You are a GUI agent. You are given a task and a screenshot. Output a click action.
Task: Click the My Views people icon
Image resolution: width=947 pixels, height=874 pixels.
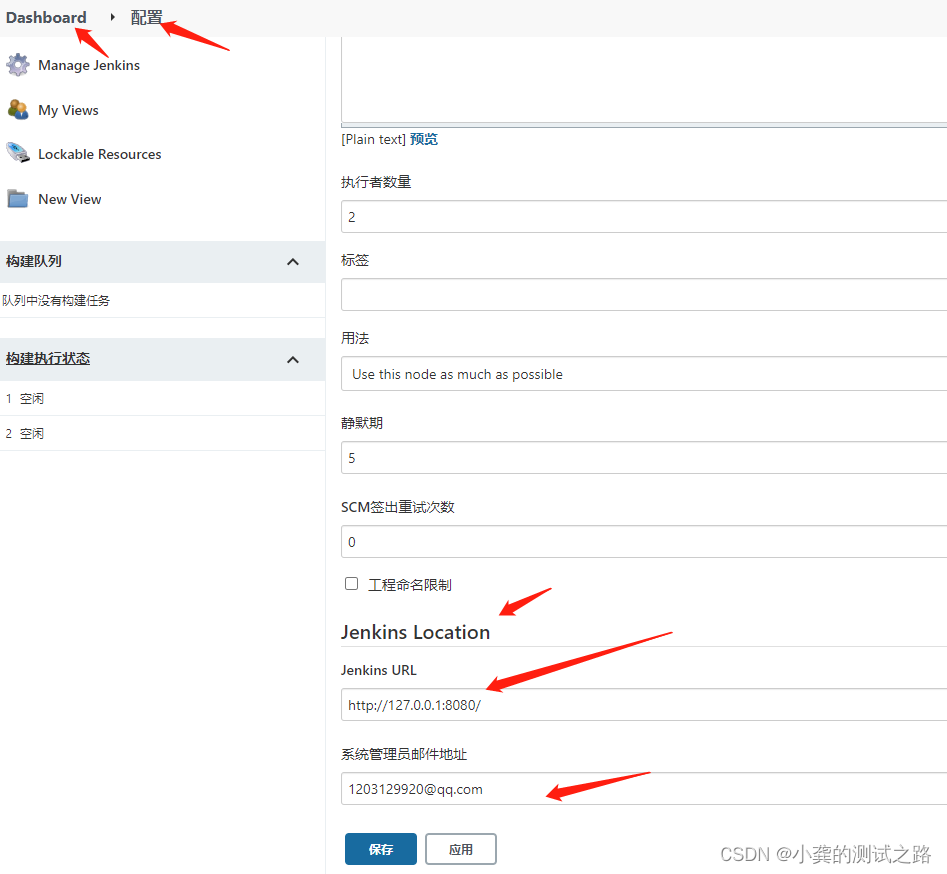click(x=18, y=109)
